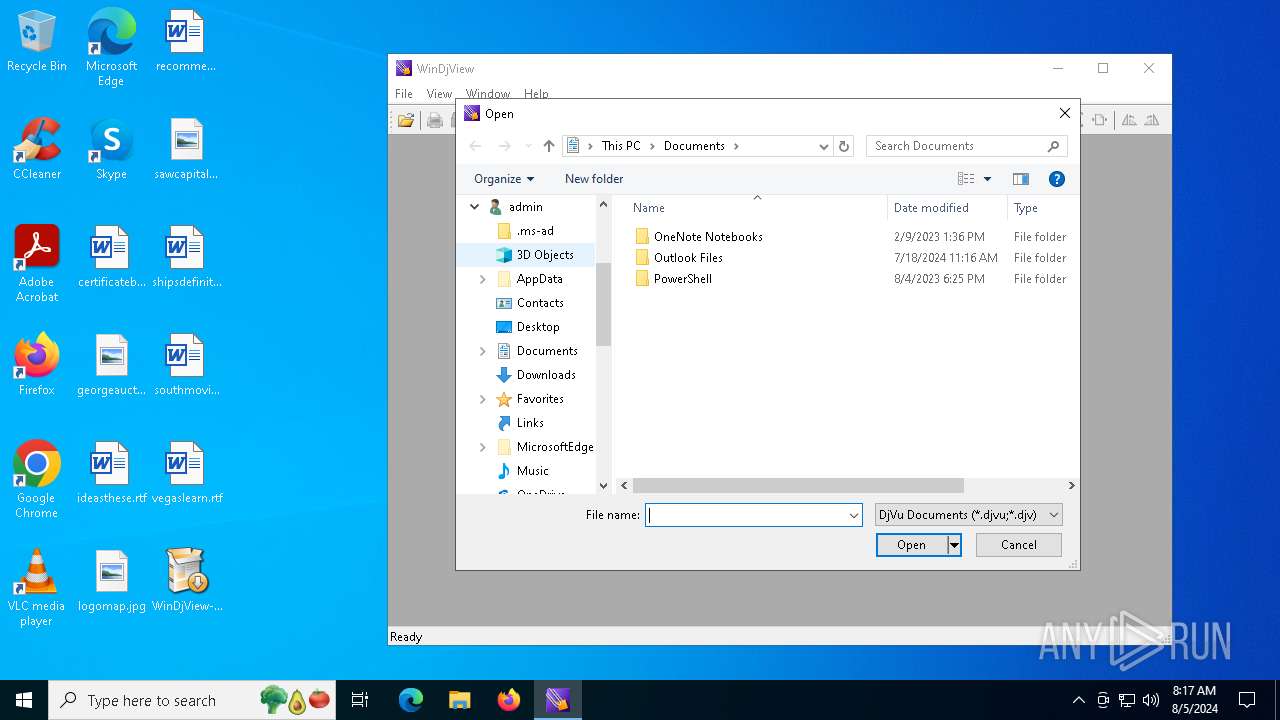This screenshot has width=1280, height=720.
Task: Select the Adobe Acrobat desktop icon
Action: pyautogui.click(x=37, y=264)
